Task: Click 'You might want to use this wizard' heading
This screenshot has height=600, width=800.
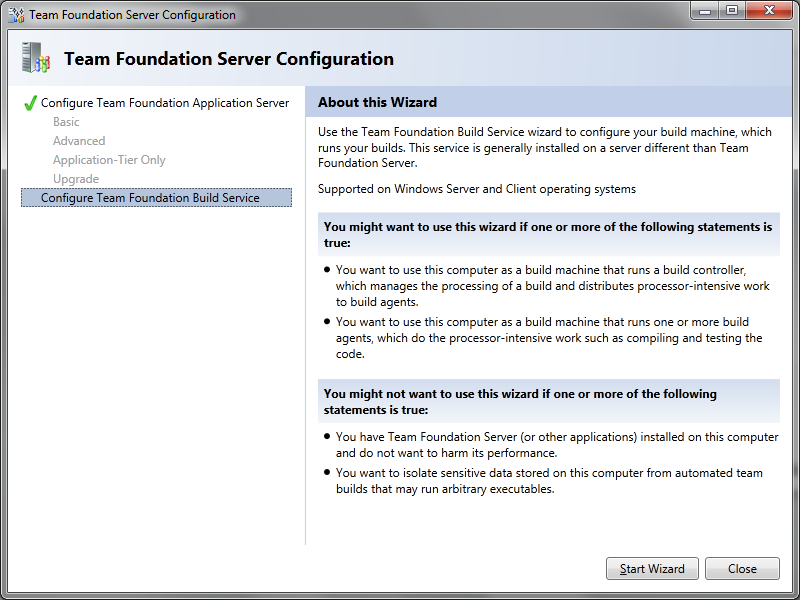Action: 548,235
